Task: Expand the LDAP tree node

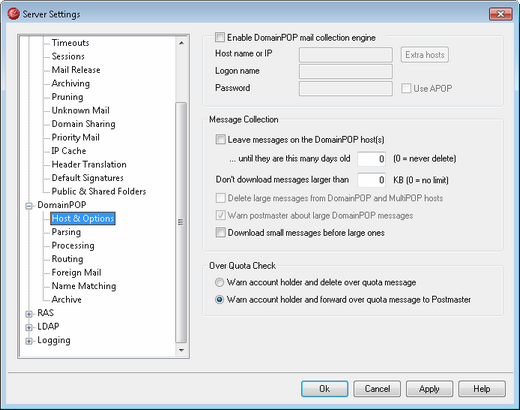Action: coord(29,328)
